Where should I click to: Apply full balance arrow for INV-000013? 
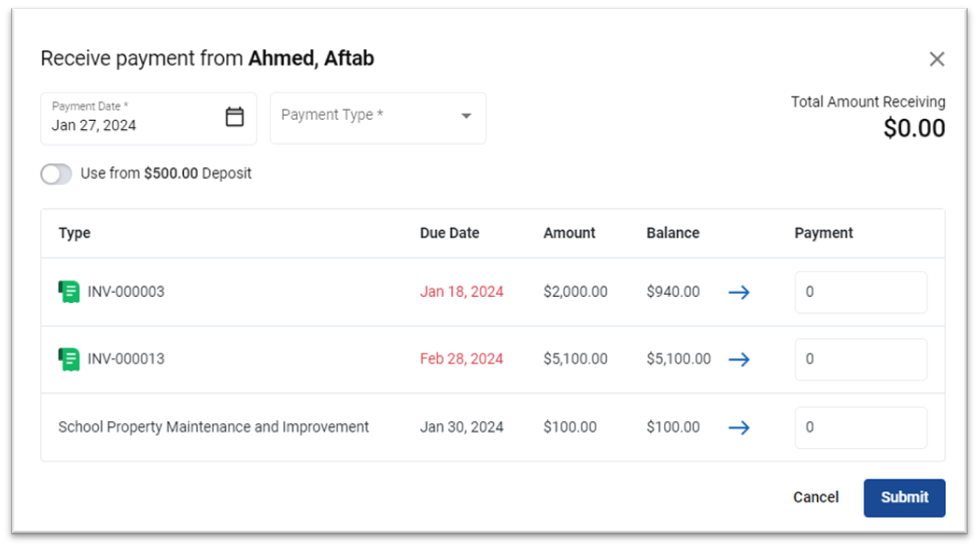pyautogui.click(x=739, y=360)
